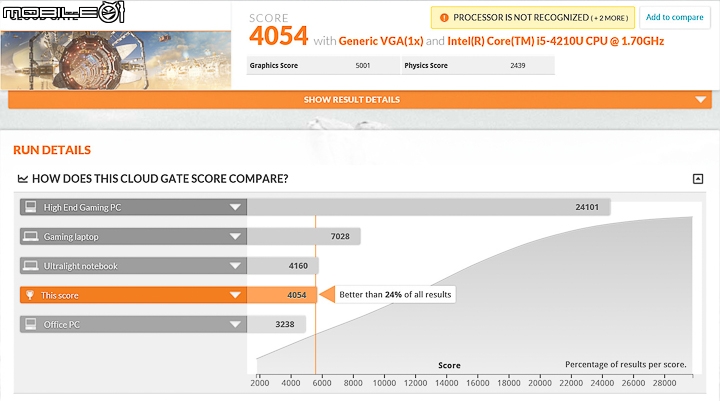
Task: Click the High End Gaming PC computer icon
Action: pos(31,207)
